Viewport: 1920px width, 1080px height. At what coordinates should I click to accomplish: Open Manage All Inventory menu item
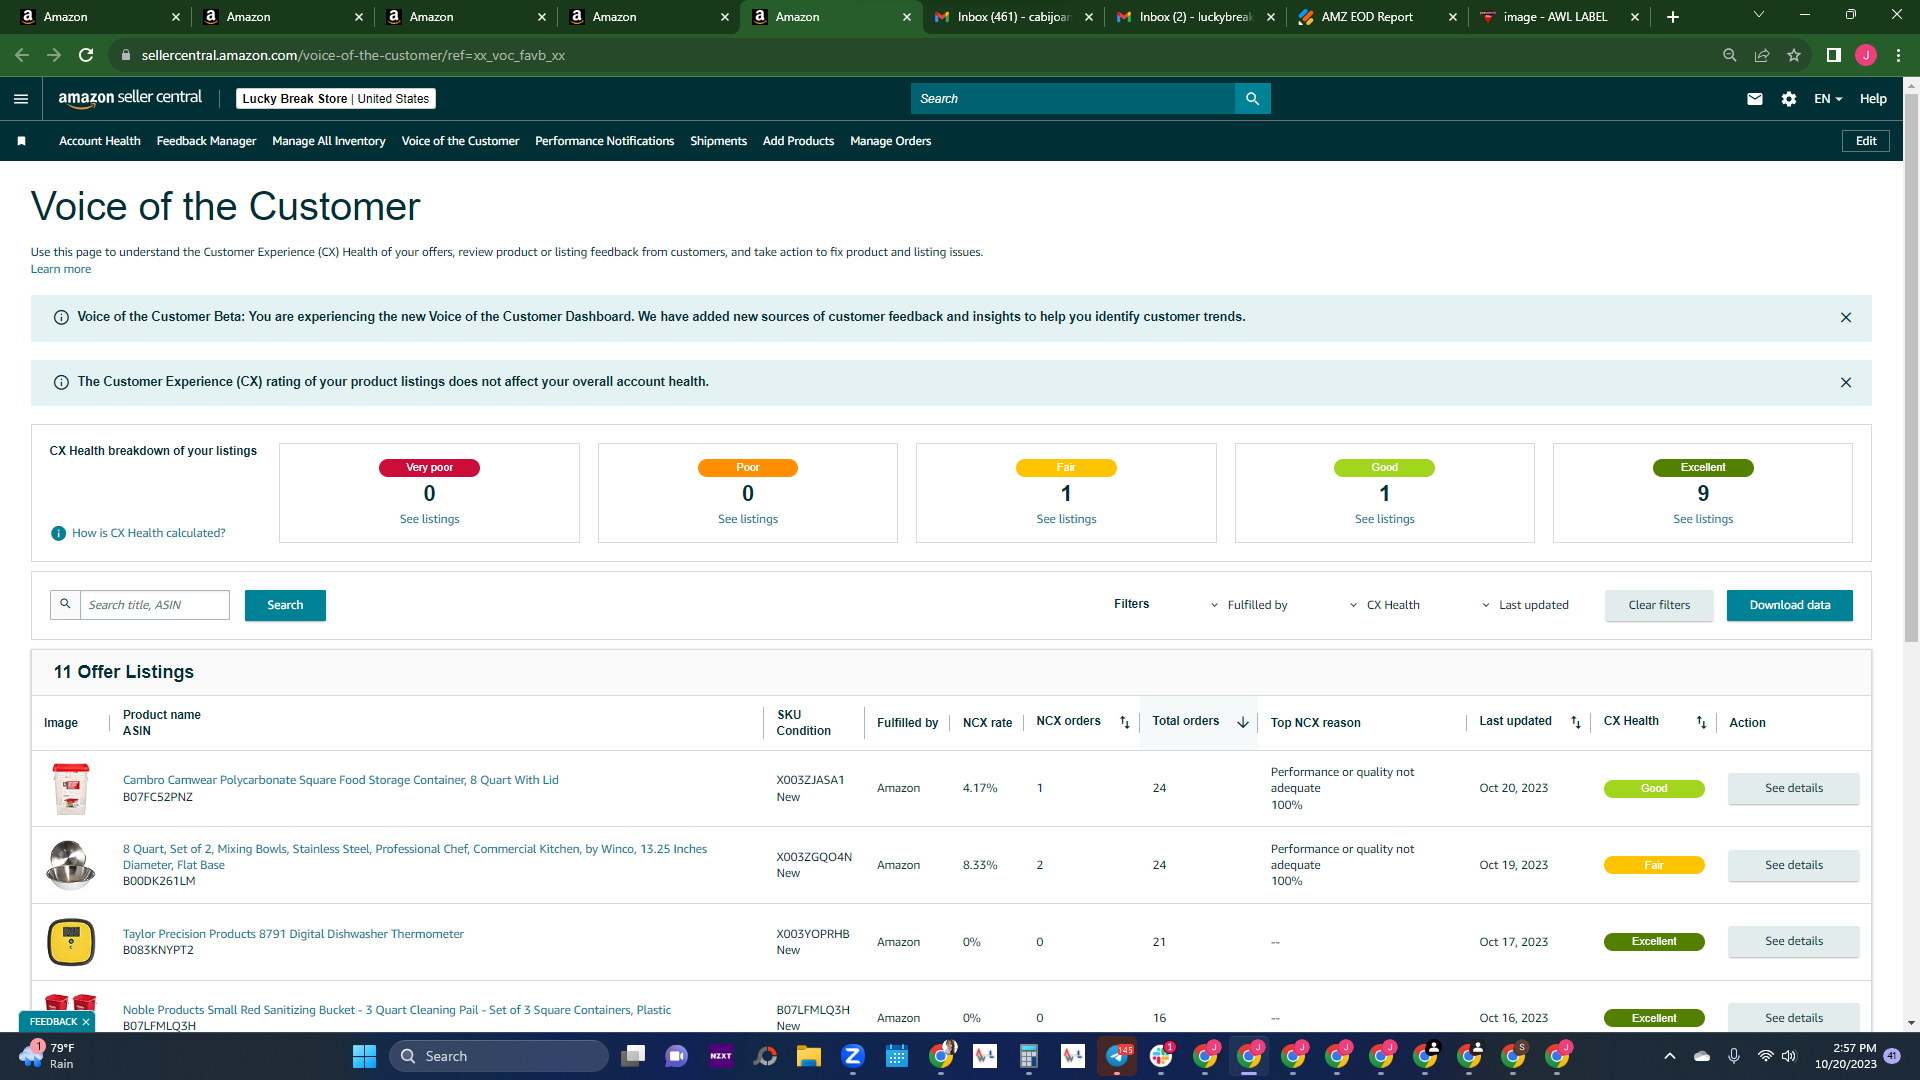[329, 141]
